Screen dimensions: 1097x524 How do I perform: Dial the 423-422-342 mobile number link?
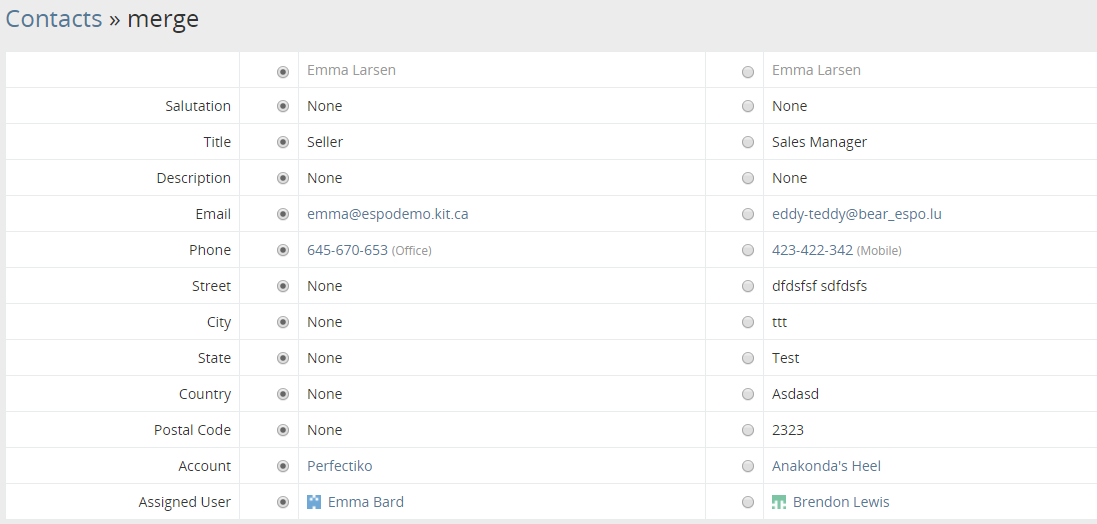pos(812,250)
